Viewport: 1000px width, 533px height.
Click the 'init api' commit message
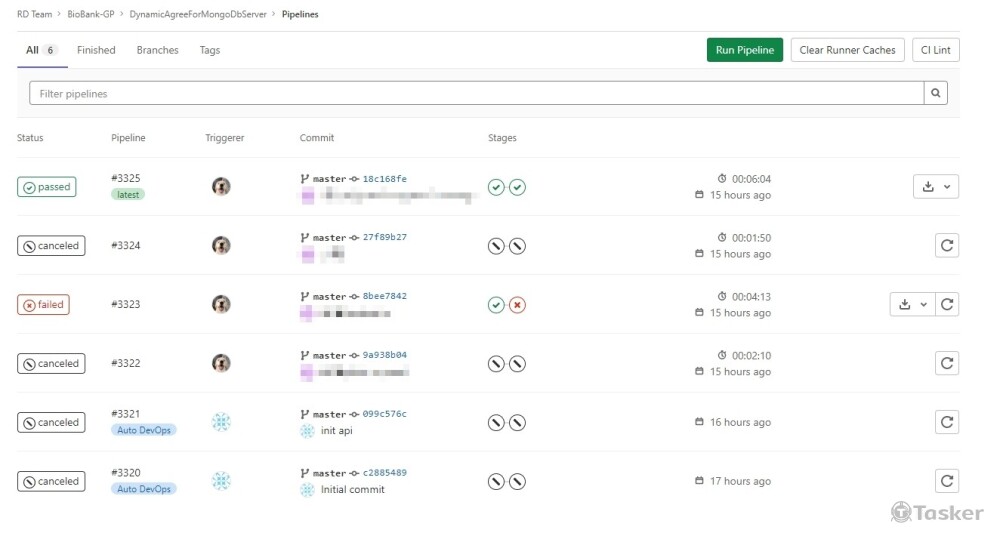[x=337, y=430]
